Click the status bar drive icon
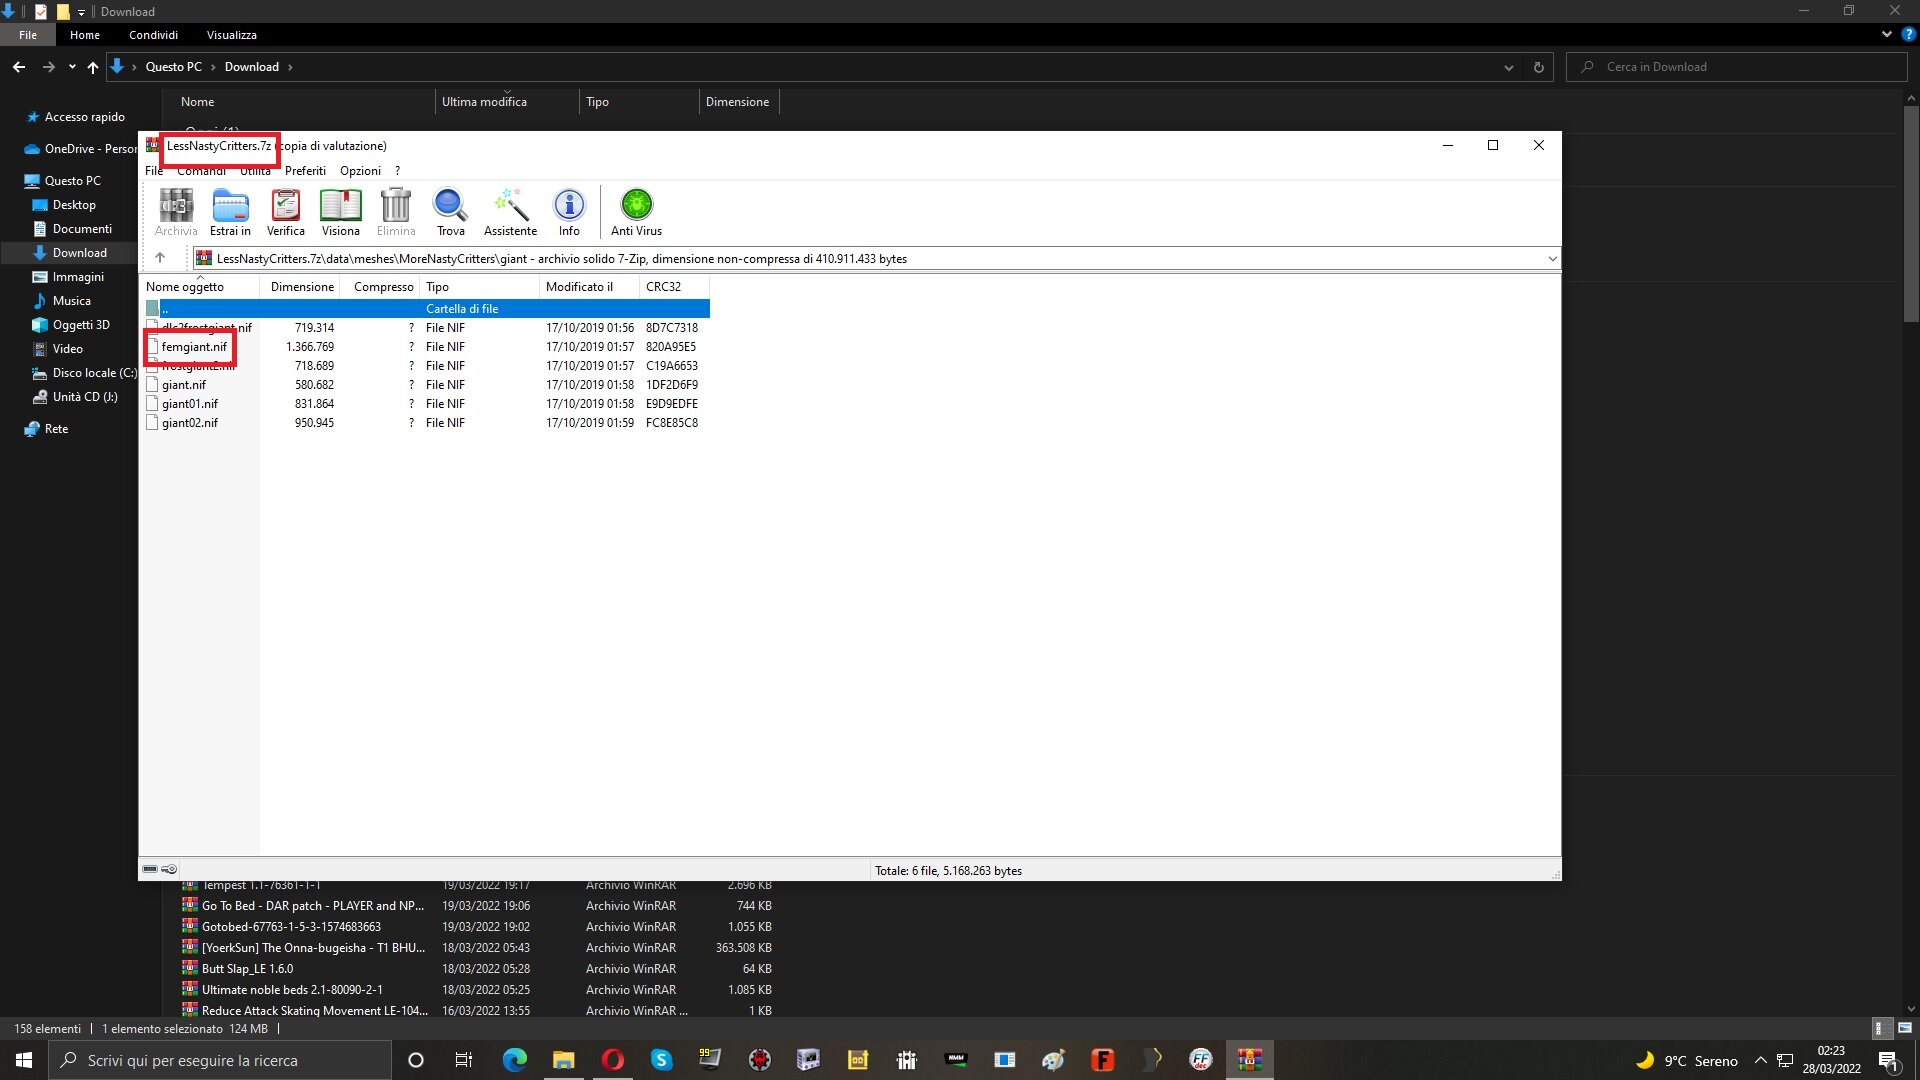Viewport: 1920px width, 1080px height. (150, 869)
